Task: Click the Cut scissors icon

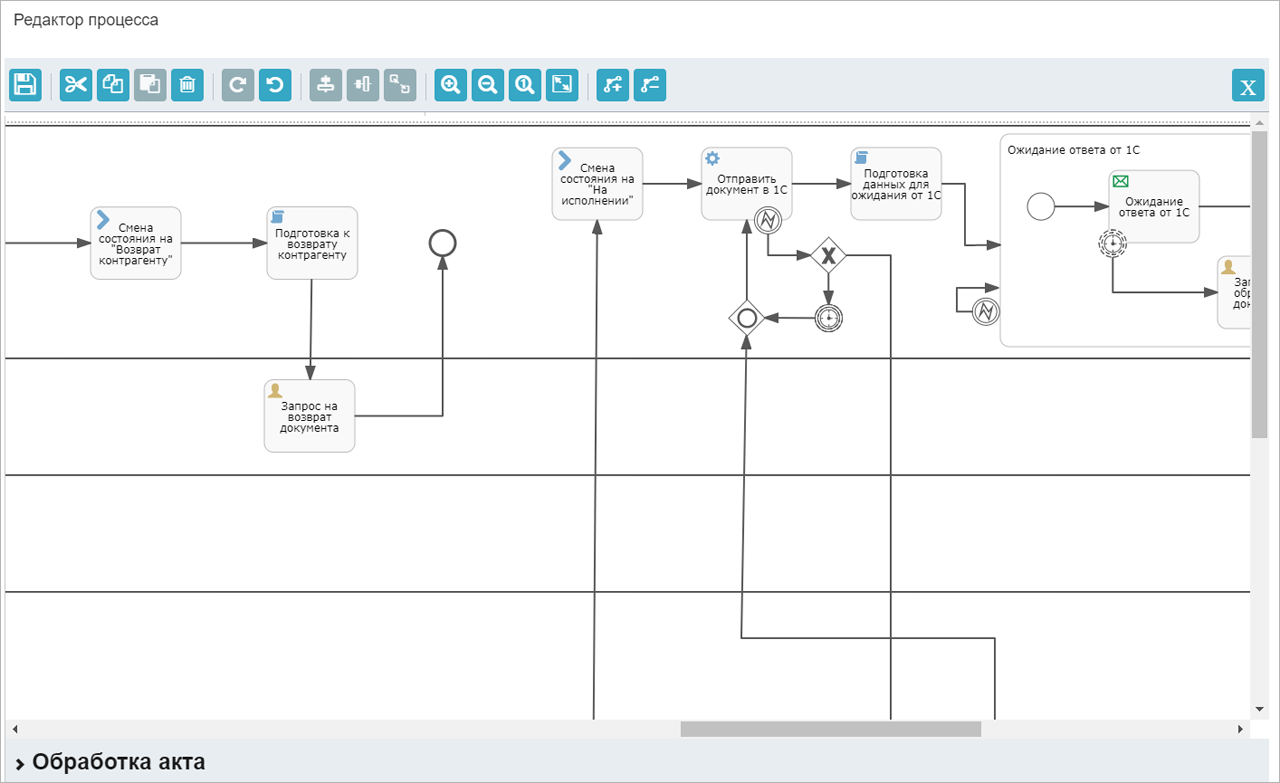Action: [76, 85]
